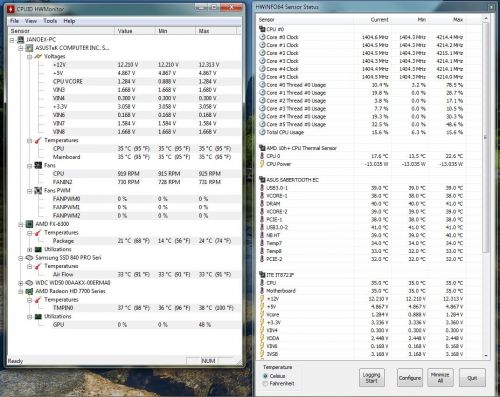500x397 pixels.
Task: Click the Vcore voltage icon in HWiNFO64
Action: (262, 314)
